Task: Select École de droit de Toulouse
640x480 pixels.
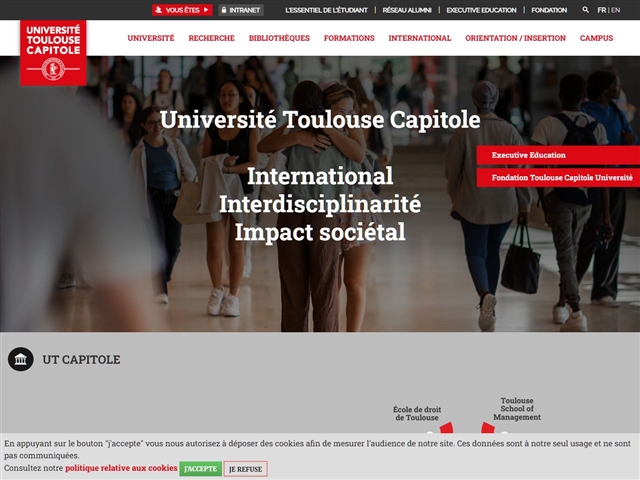Action: point(417,413)
